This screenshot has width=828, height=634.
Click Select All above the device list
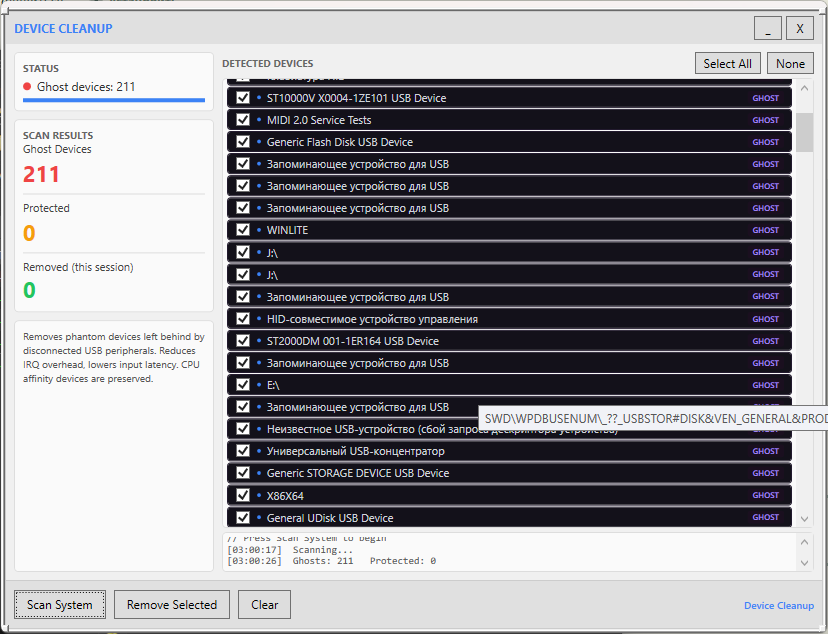click(x=727, y=64)
